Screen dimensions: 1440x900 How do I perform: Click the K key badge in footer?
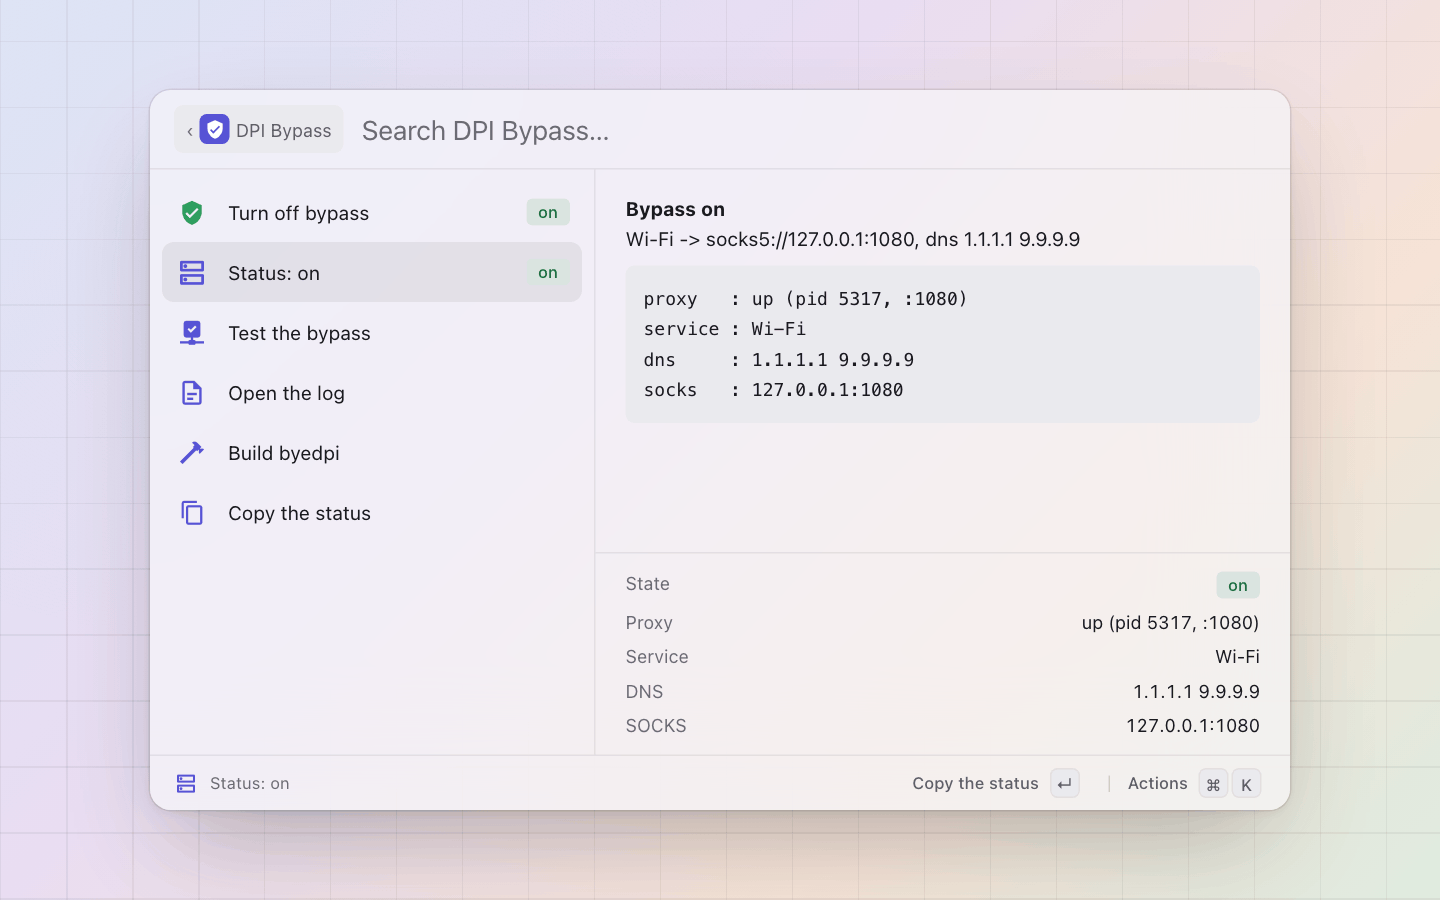[x=1246, y=783]
